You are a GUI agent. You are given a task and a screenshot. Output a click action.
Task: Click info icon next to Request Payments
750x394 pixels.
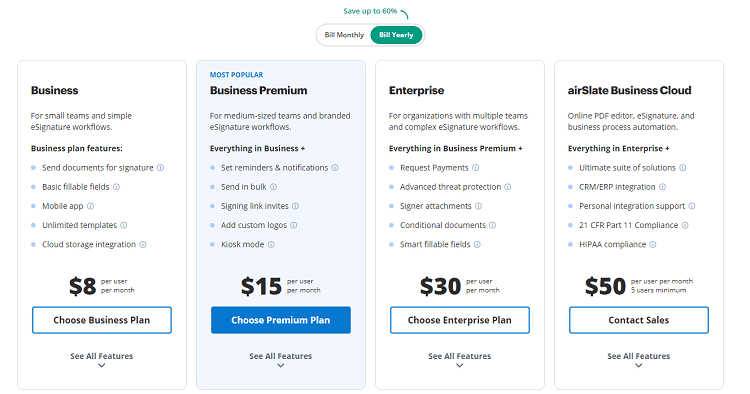475,168
